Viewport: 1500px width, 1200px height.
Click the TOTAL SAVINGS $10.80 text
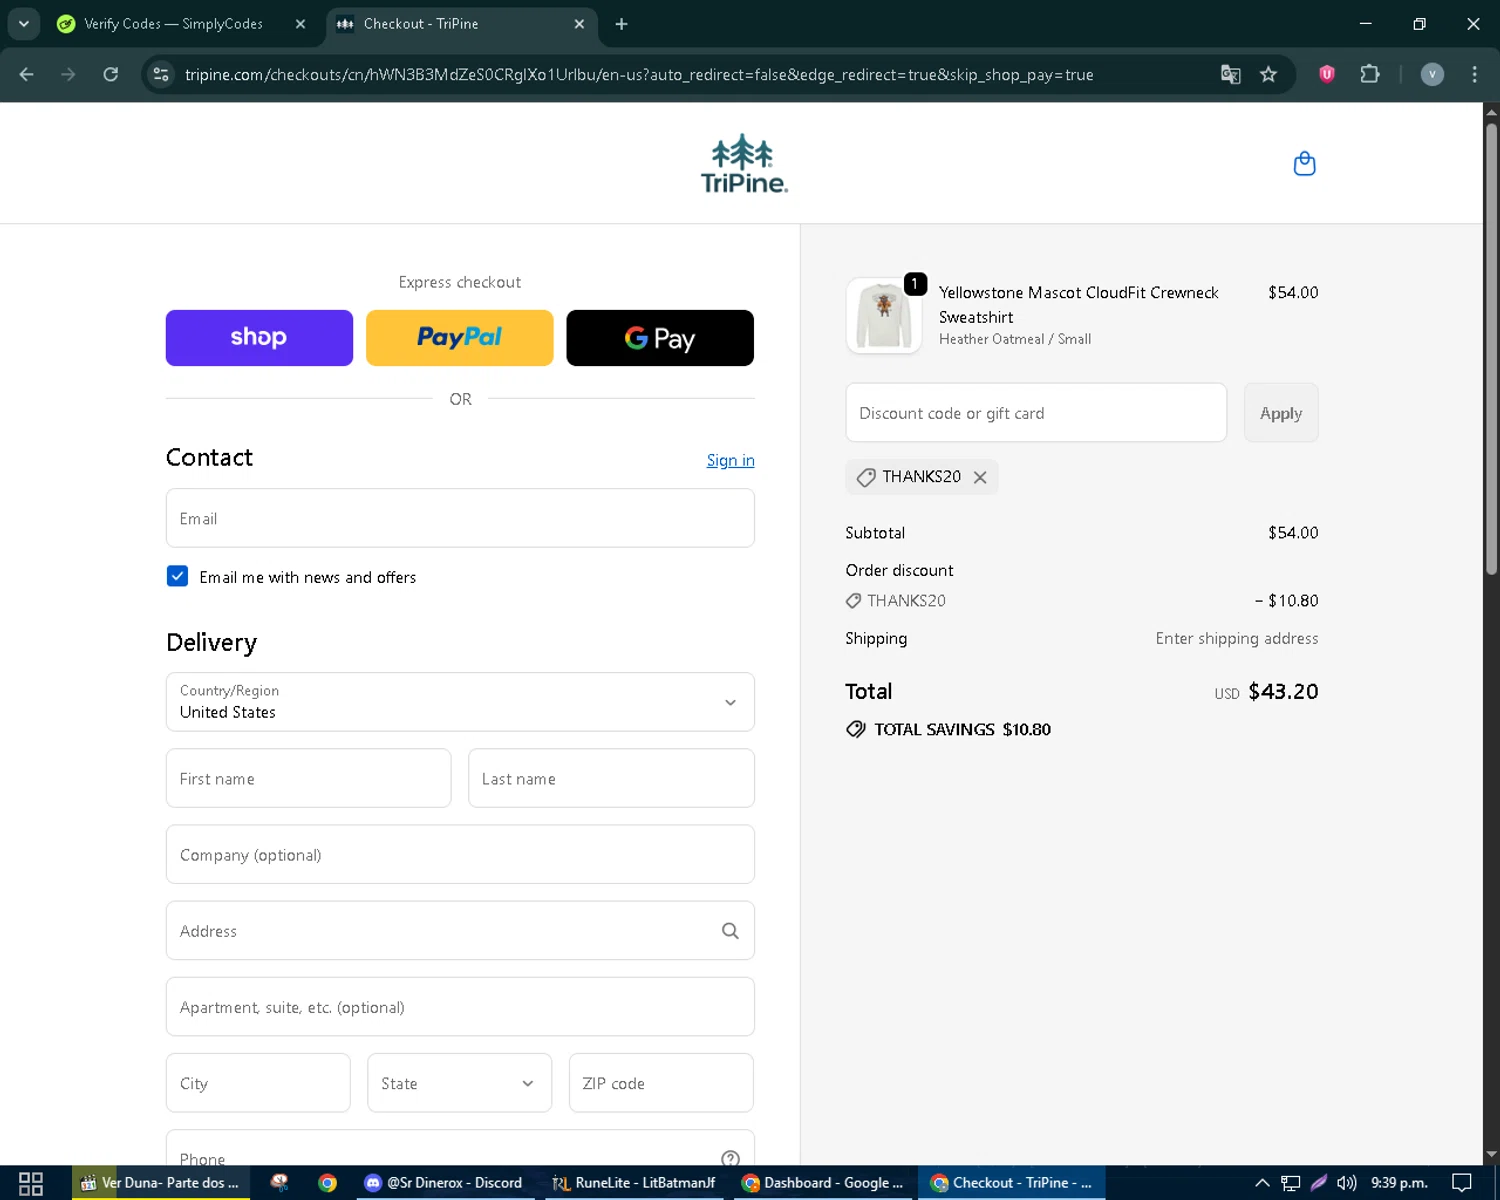[x=962, y=730]
